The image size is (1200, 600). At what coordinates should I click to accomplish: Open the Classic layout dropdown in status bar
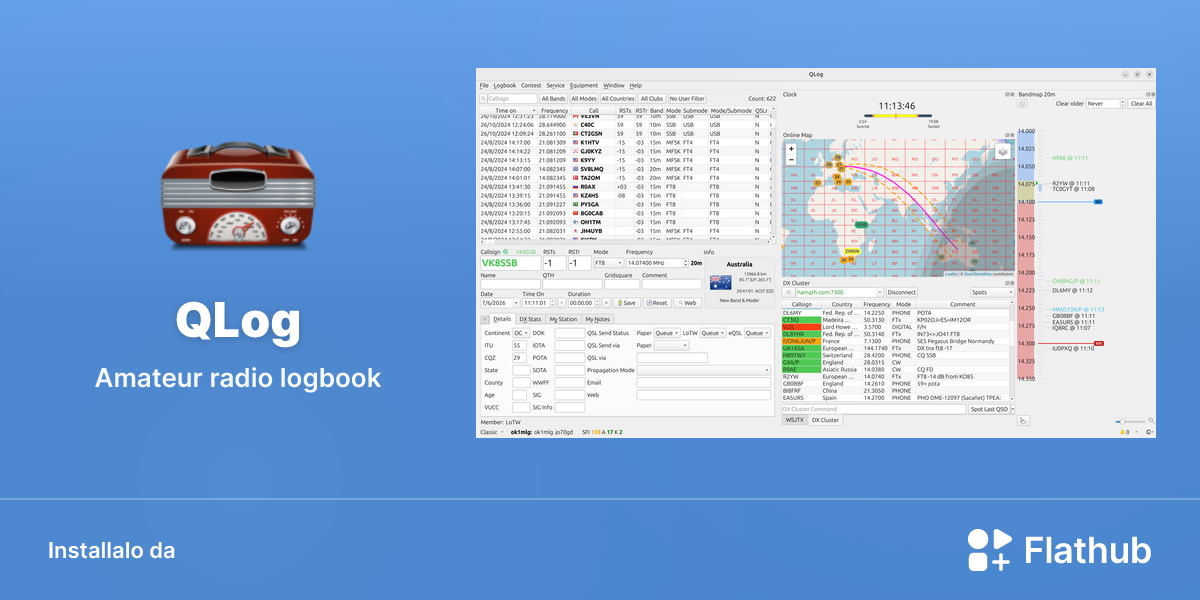coord(492,432)
